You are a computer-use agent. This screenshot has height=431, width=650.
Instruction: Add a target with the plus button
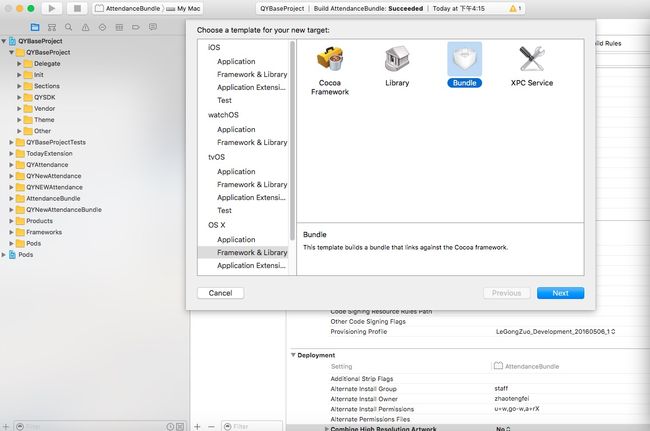tap(197, 426)
